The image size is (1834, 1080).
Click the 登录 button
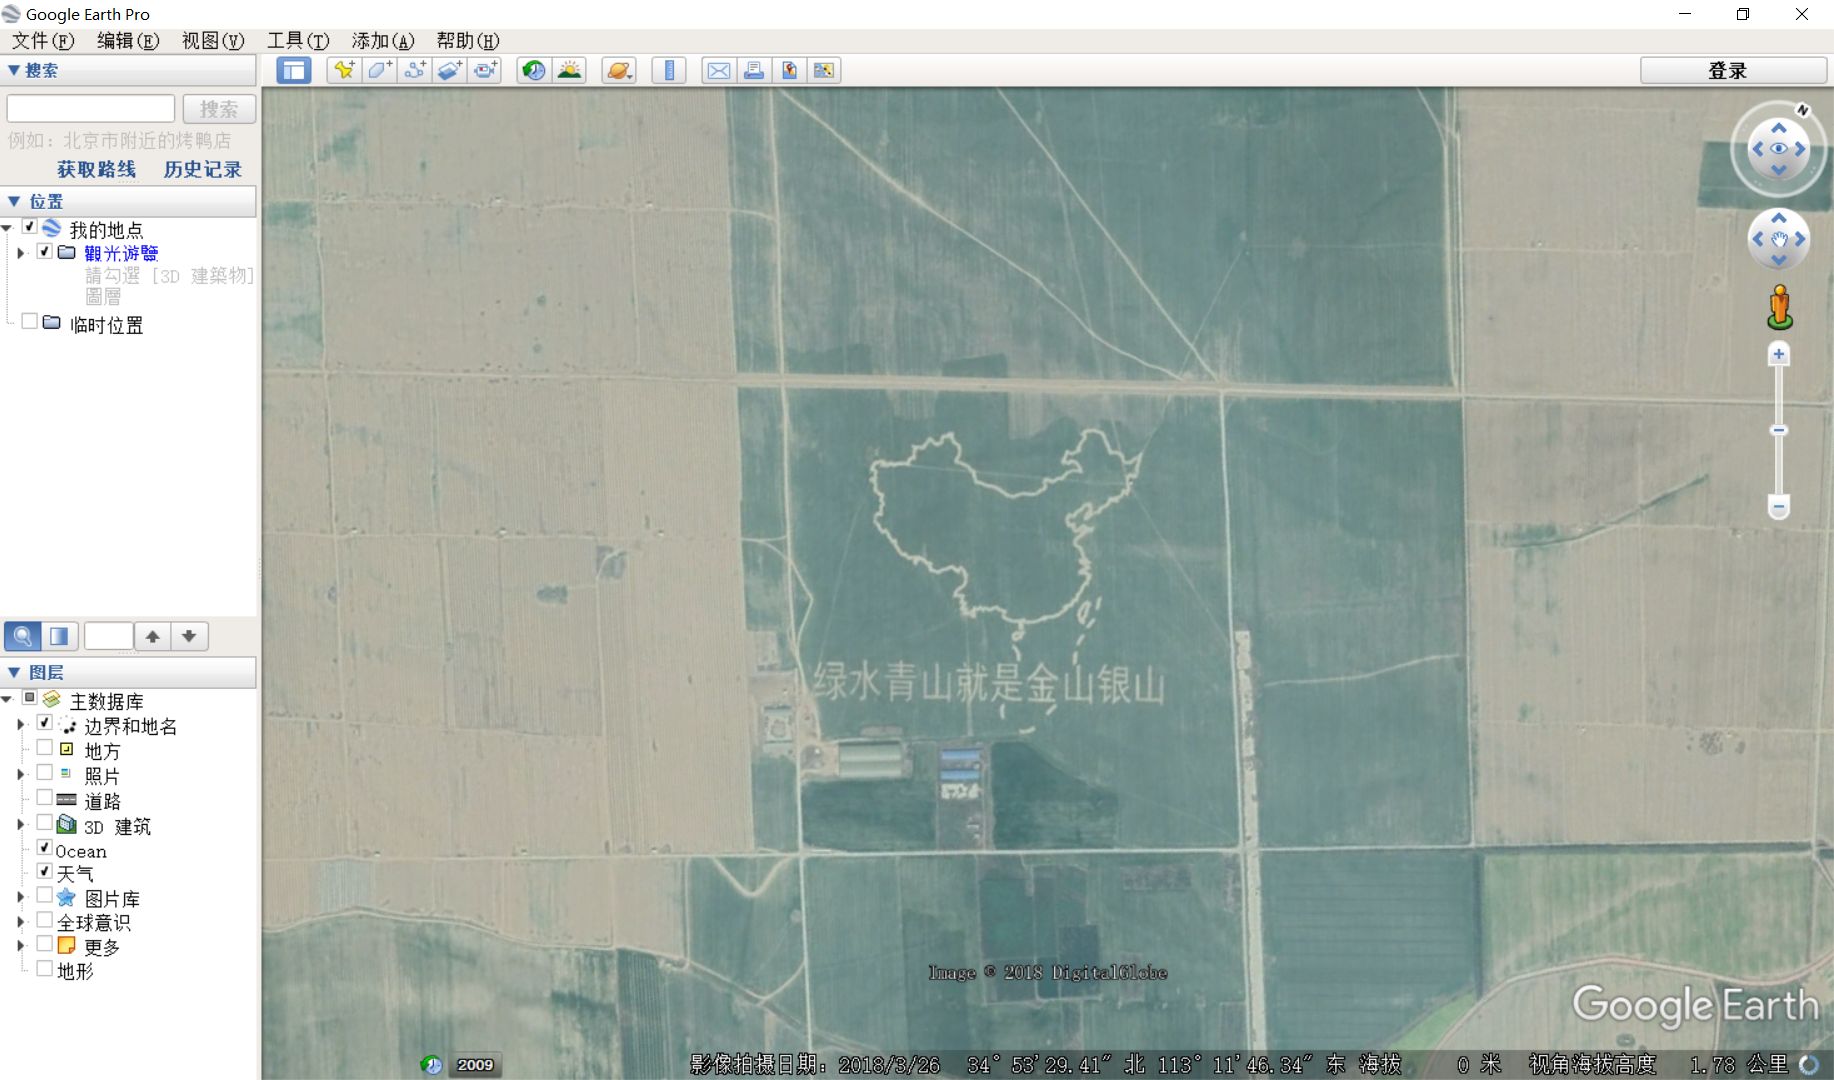1733,70
